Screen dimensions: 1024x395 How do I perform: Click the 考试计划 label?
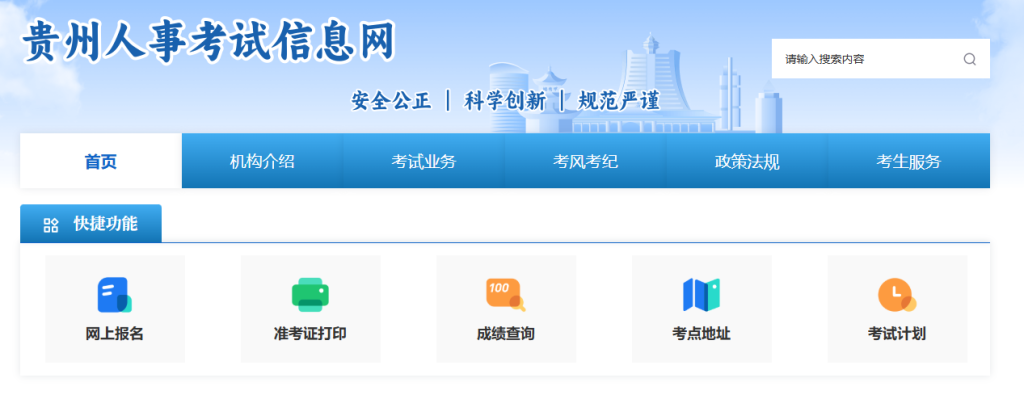(x=897, y=334)
